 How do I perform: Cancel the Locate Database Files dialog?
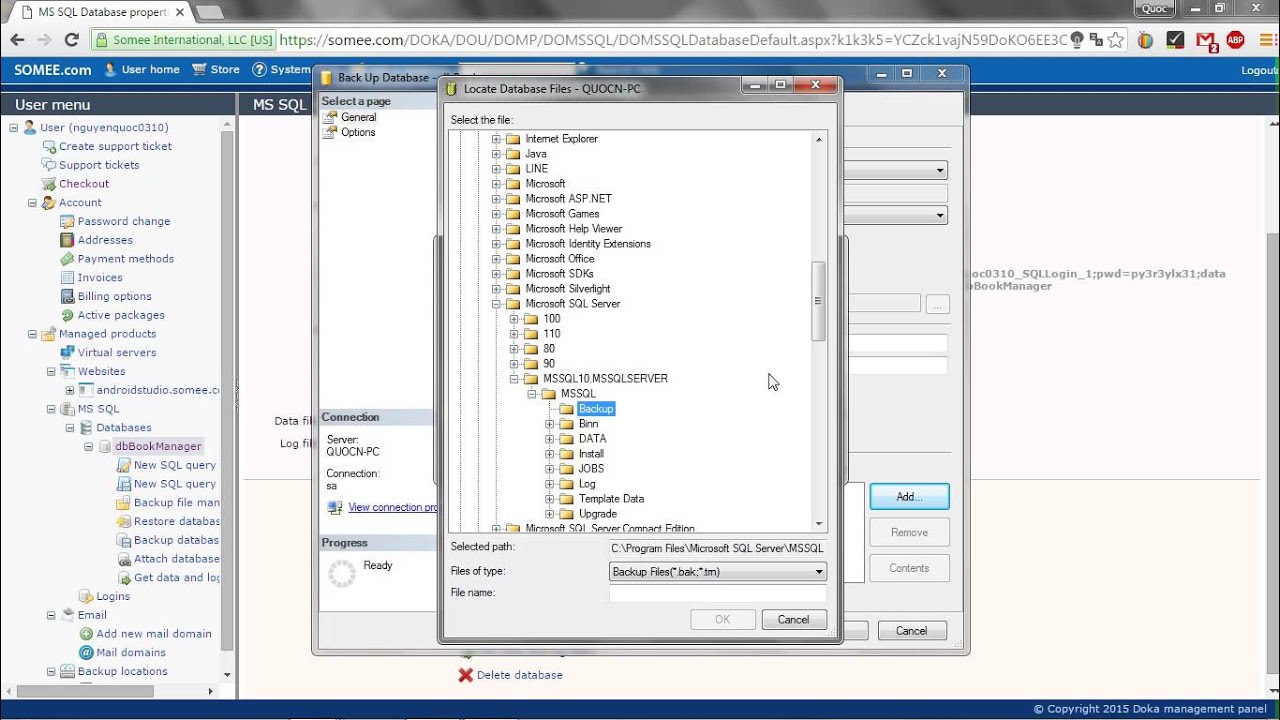coord(793,620)
